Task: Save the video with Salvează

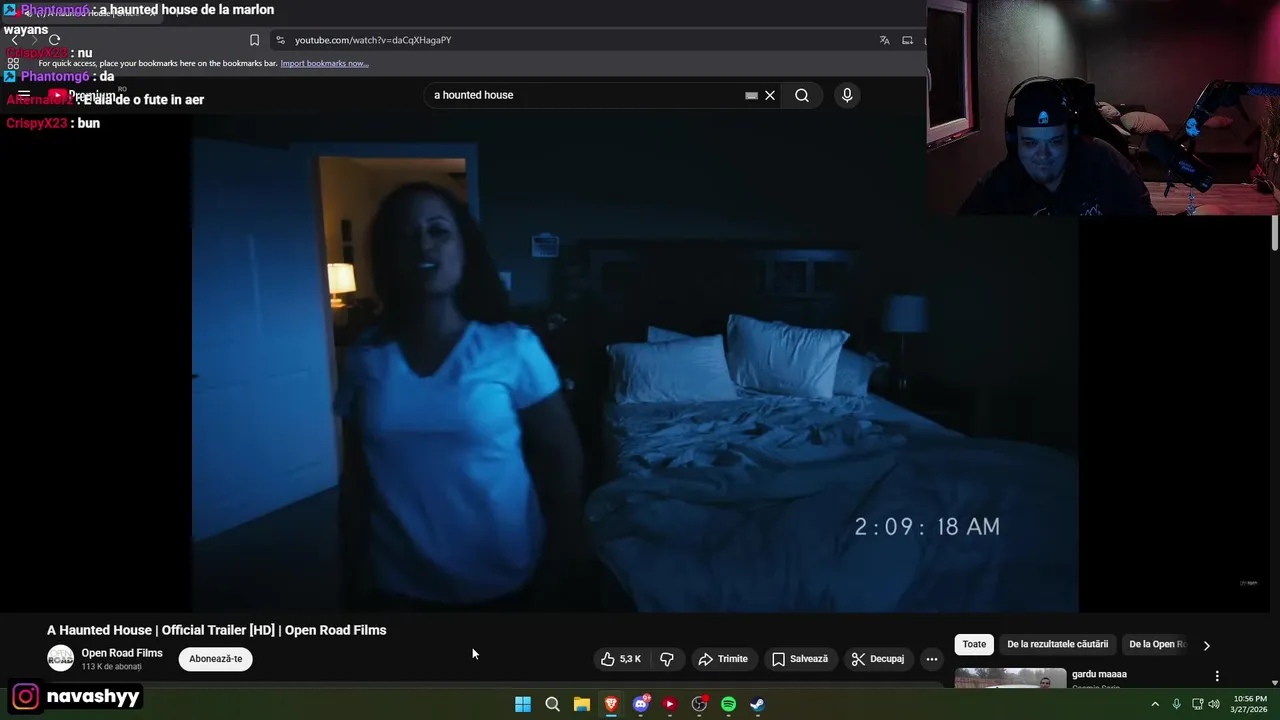Action: (x=799, y=659)
